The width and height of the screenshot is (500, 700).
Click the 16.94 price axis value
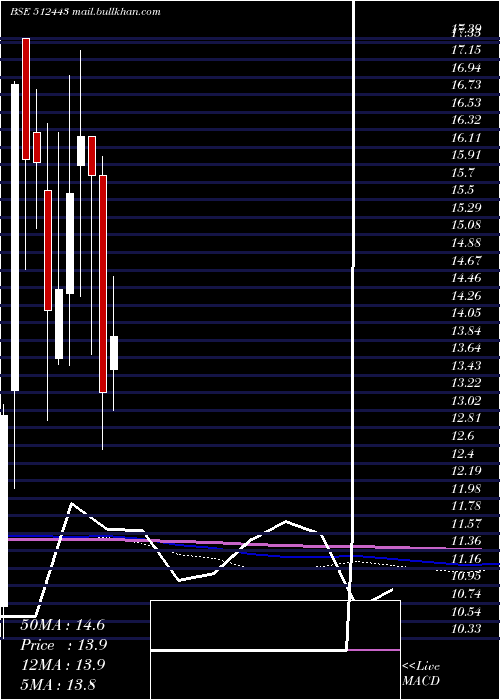(x=466, y=68)
